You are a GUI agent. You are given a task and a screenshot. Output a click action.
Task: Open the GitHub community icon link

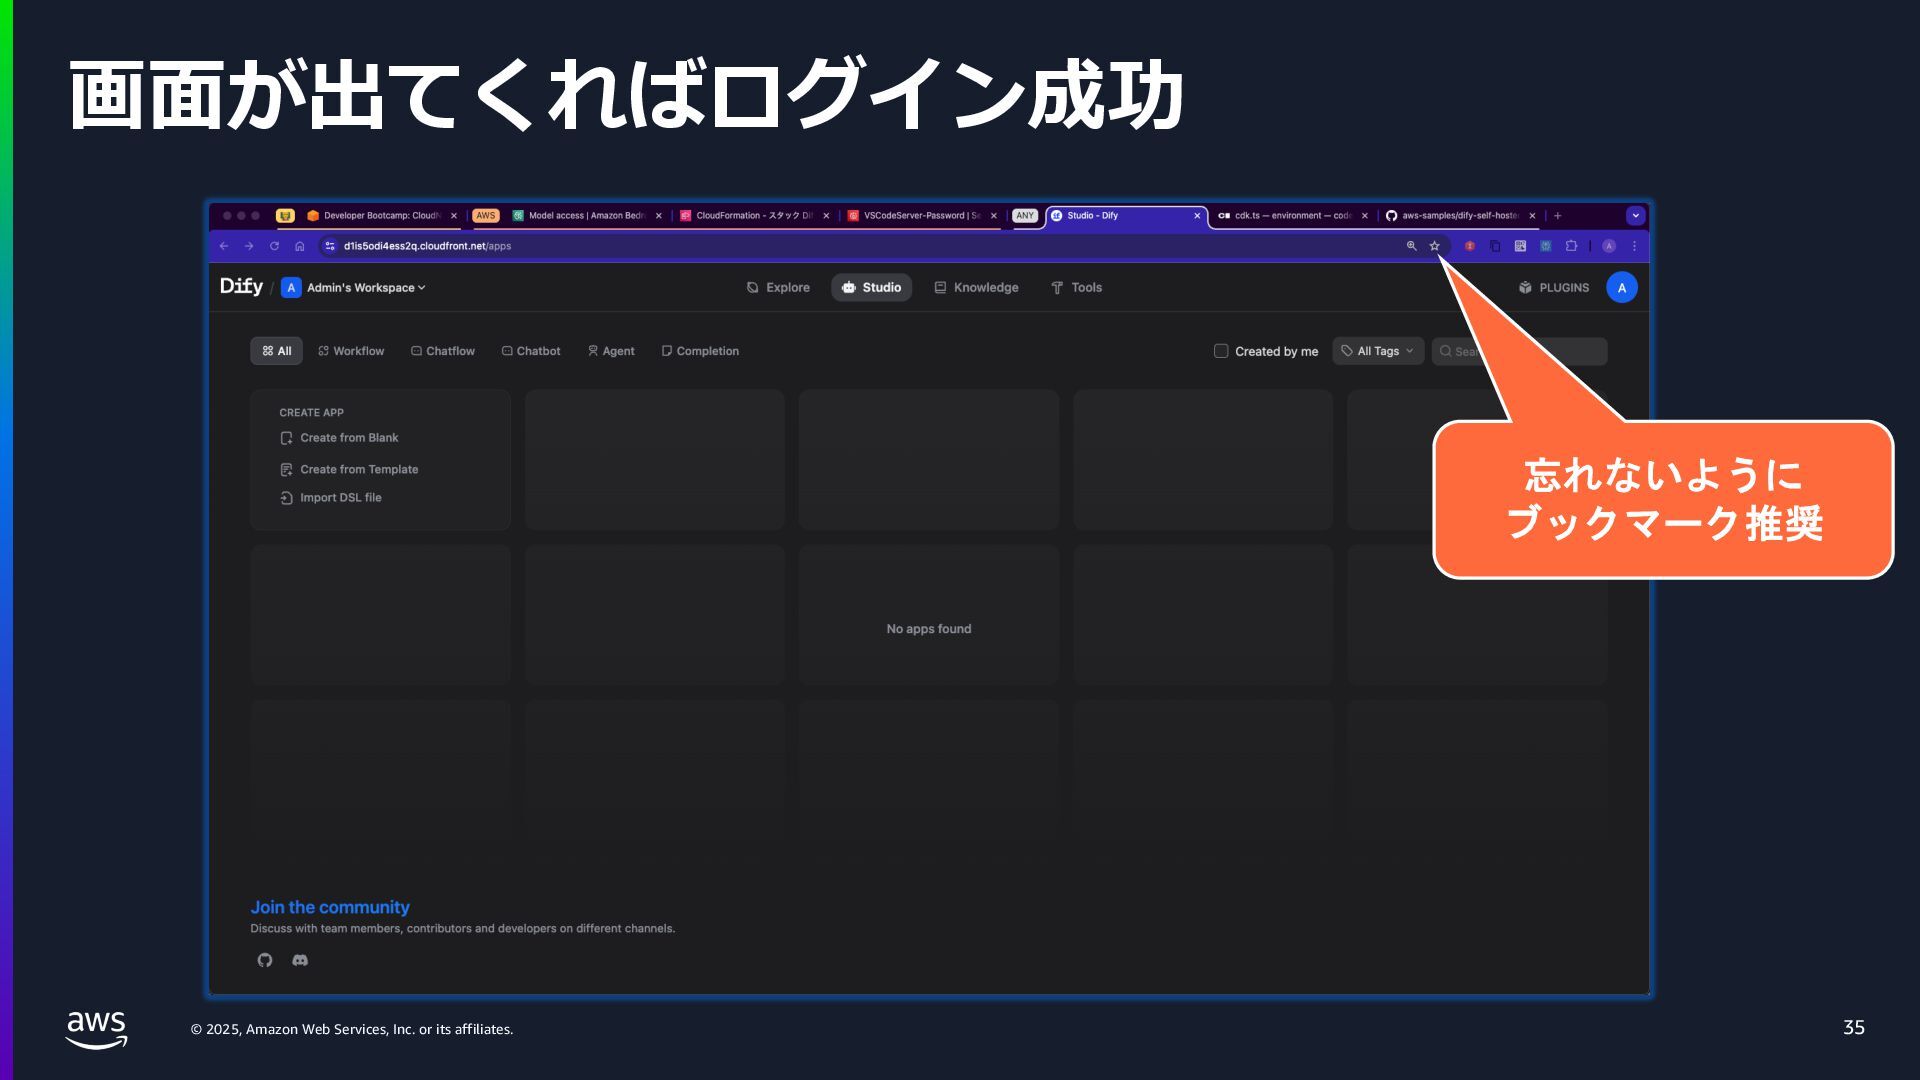click(265, 960)
